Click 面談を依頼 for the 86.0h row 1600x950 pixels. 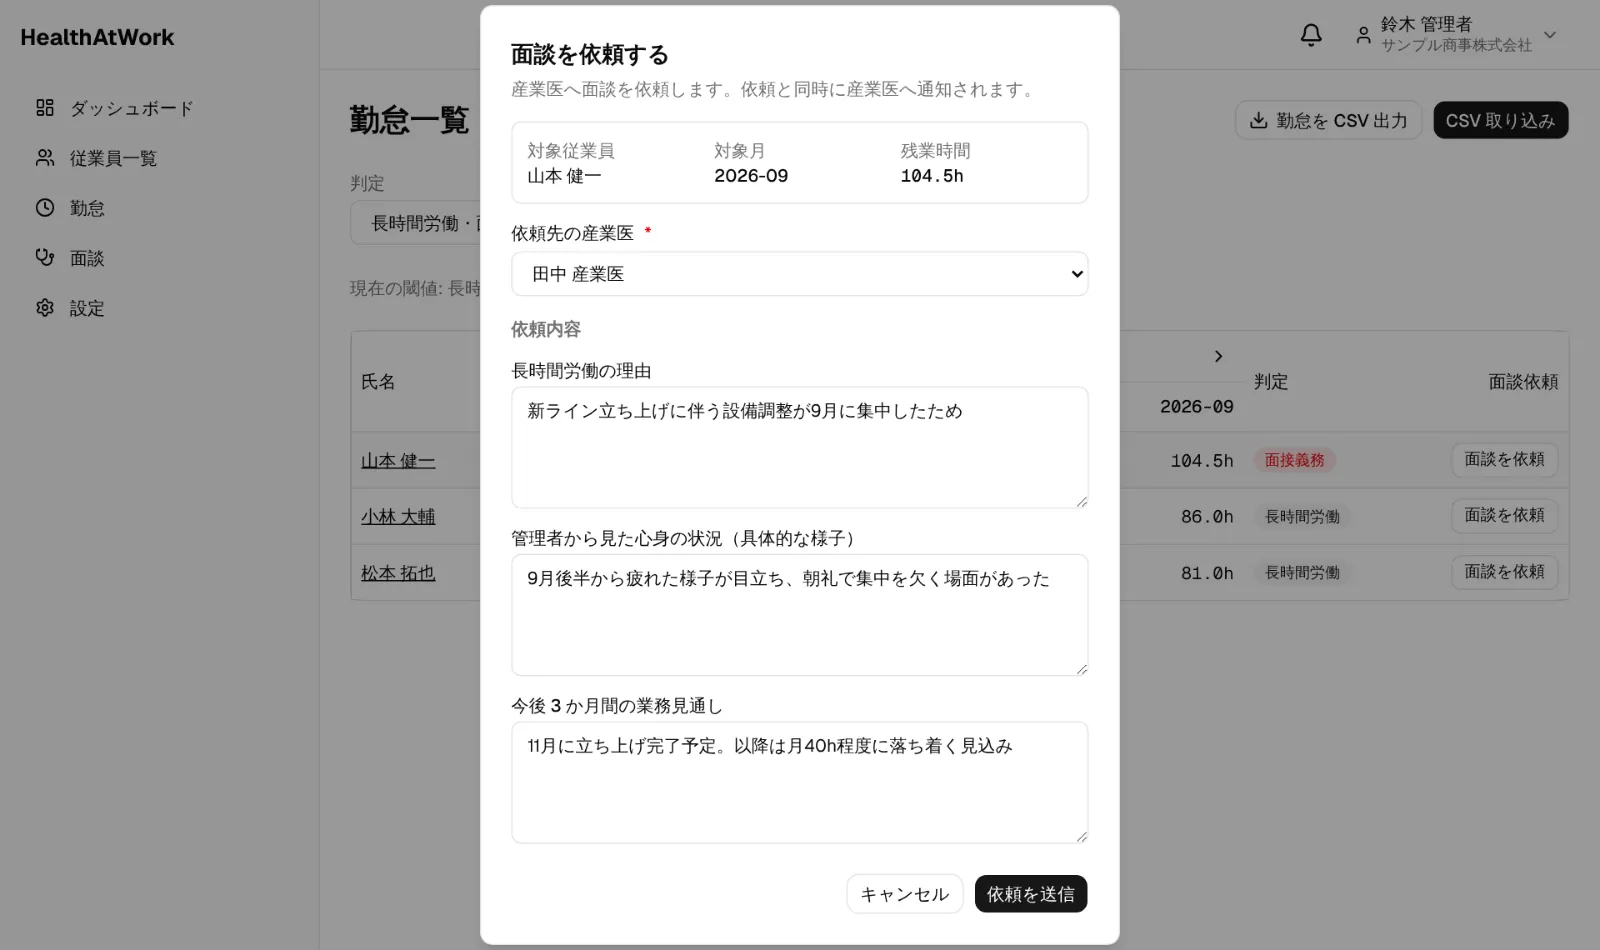tap(1504, 516)
